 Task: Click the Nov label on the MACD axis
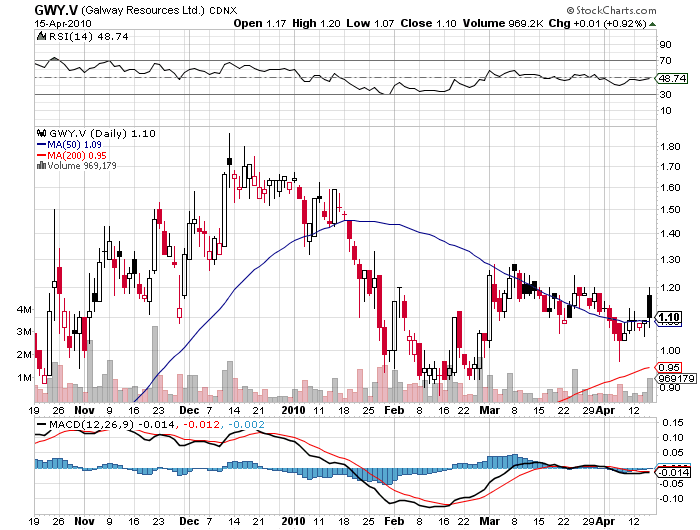(84, 521)
